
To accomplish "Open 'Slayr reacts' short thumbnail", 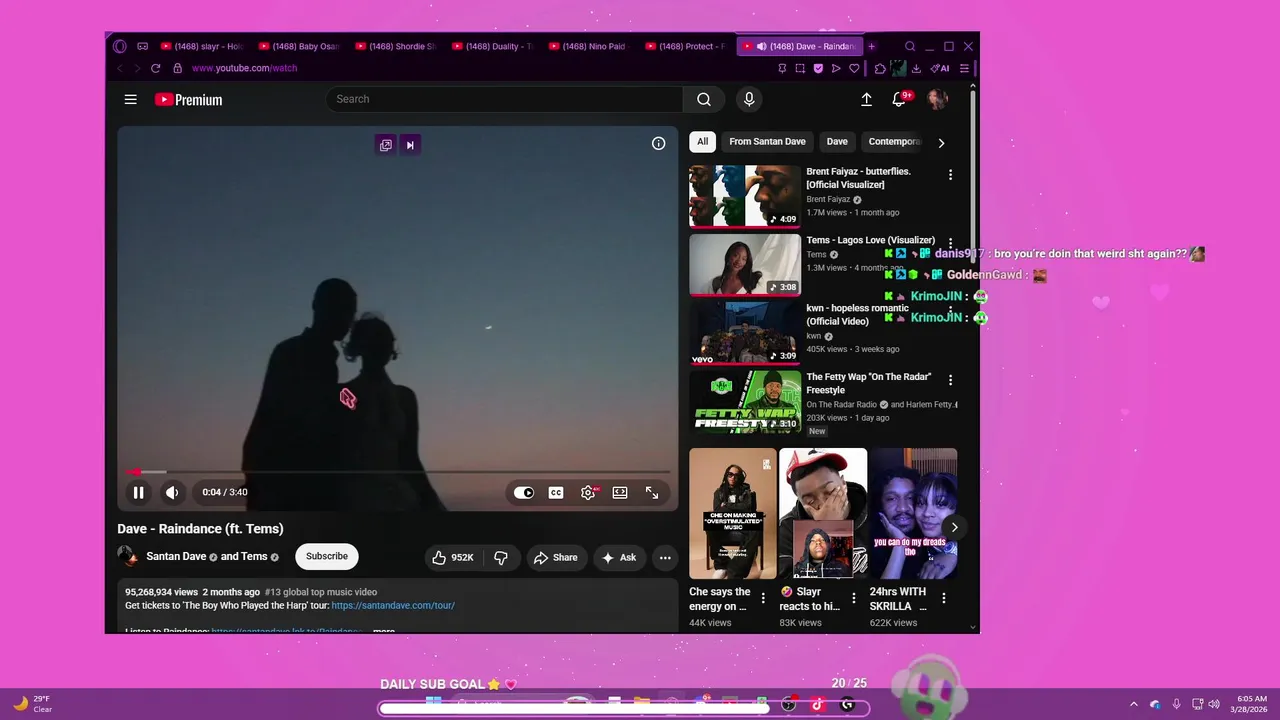I will click(823, 513).
